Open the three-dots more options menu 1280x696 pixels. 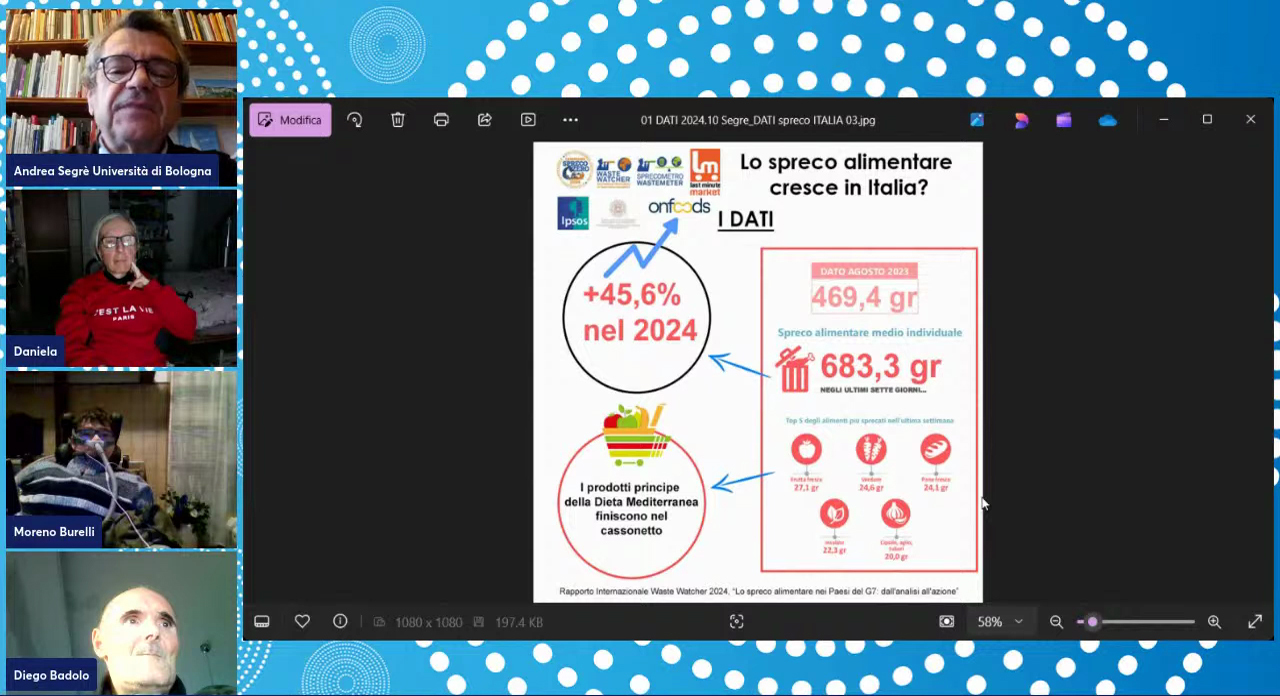pos(570,120)
